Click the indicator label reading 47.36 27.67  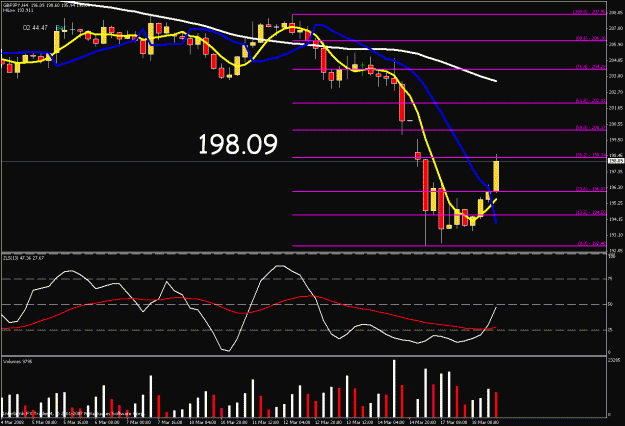pyautogui.click(x=24, y=258)
